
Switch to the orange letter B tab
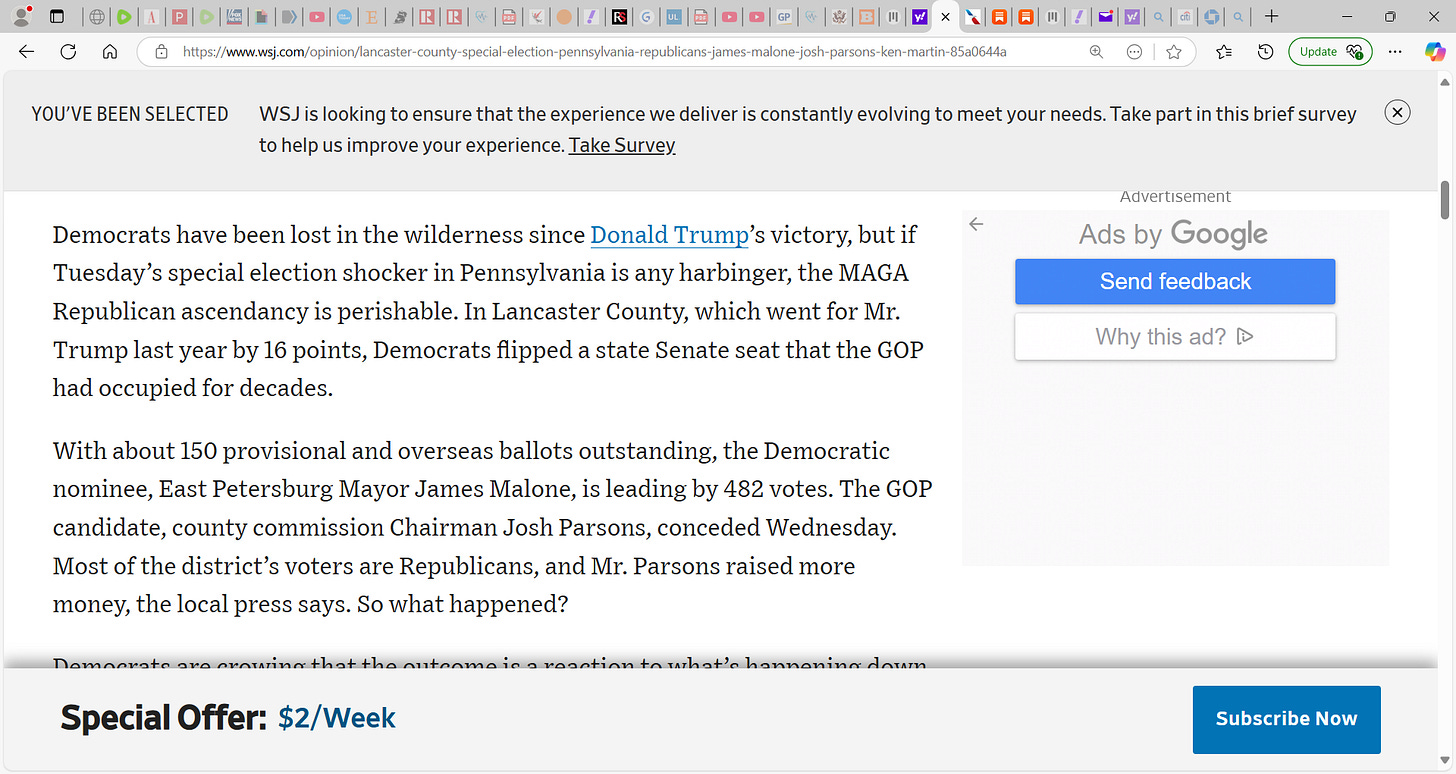coord(866,17)
